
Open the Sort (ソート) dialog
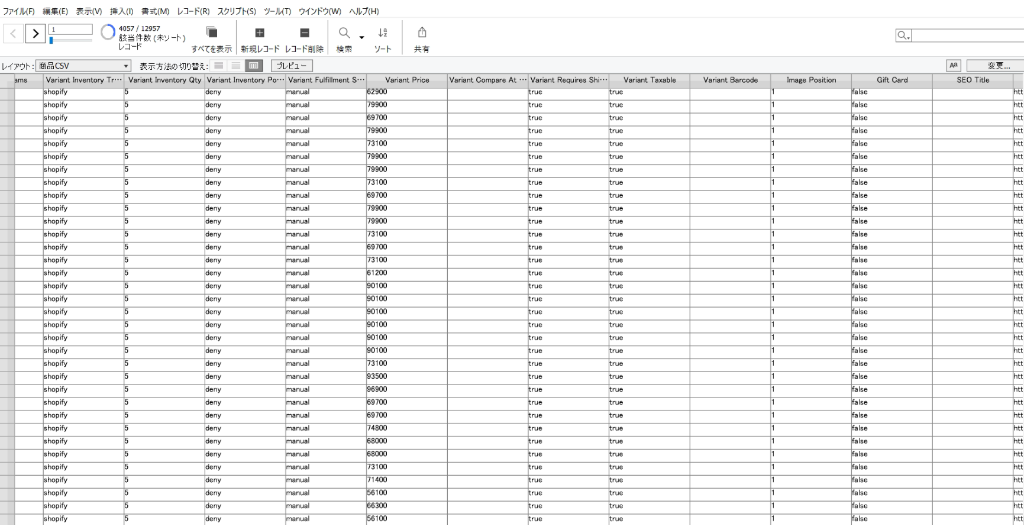pos(383,33)
